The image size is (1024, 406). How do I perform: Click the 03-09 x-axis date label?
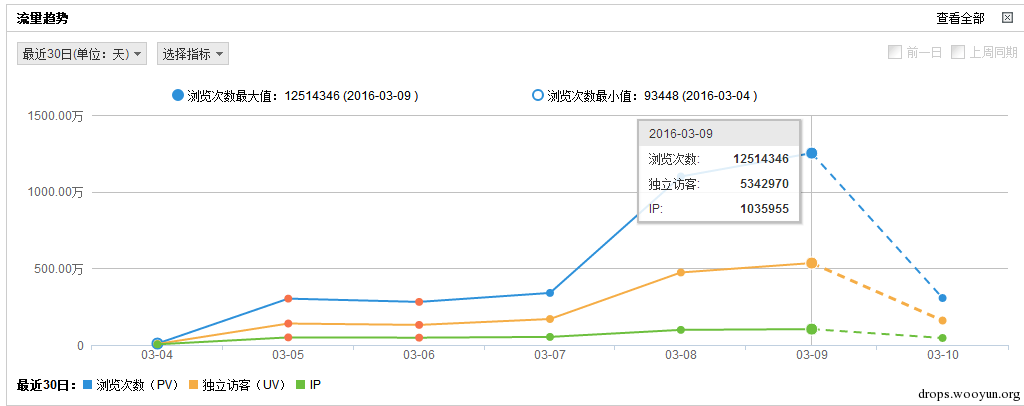click(x=810, y=355)
